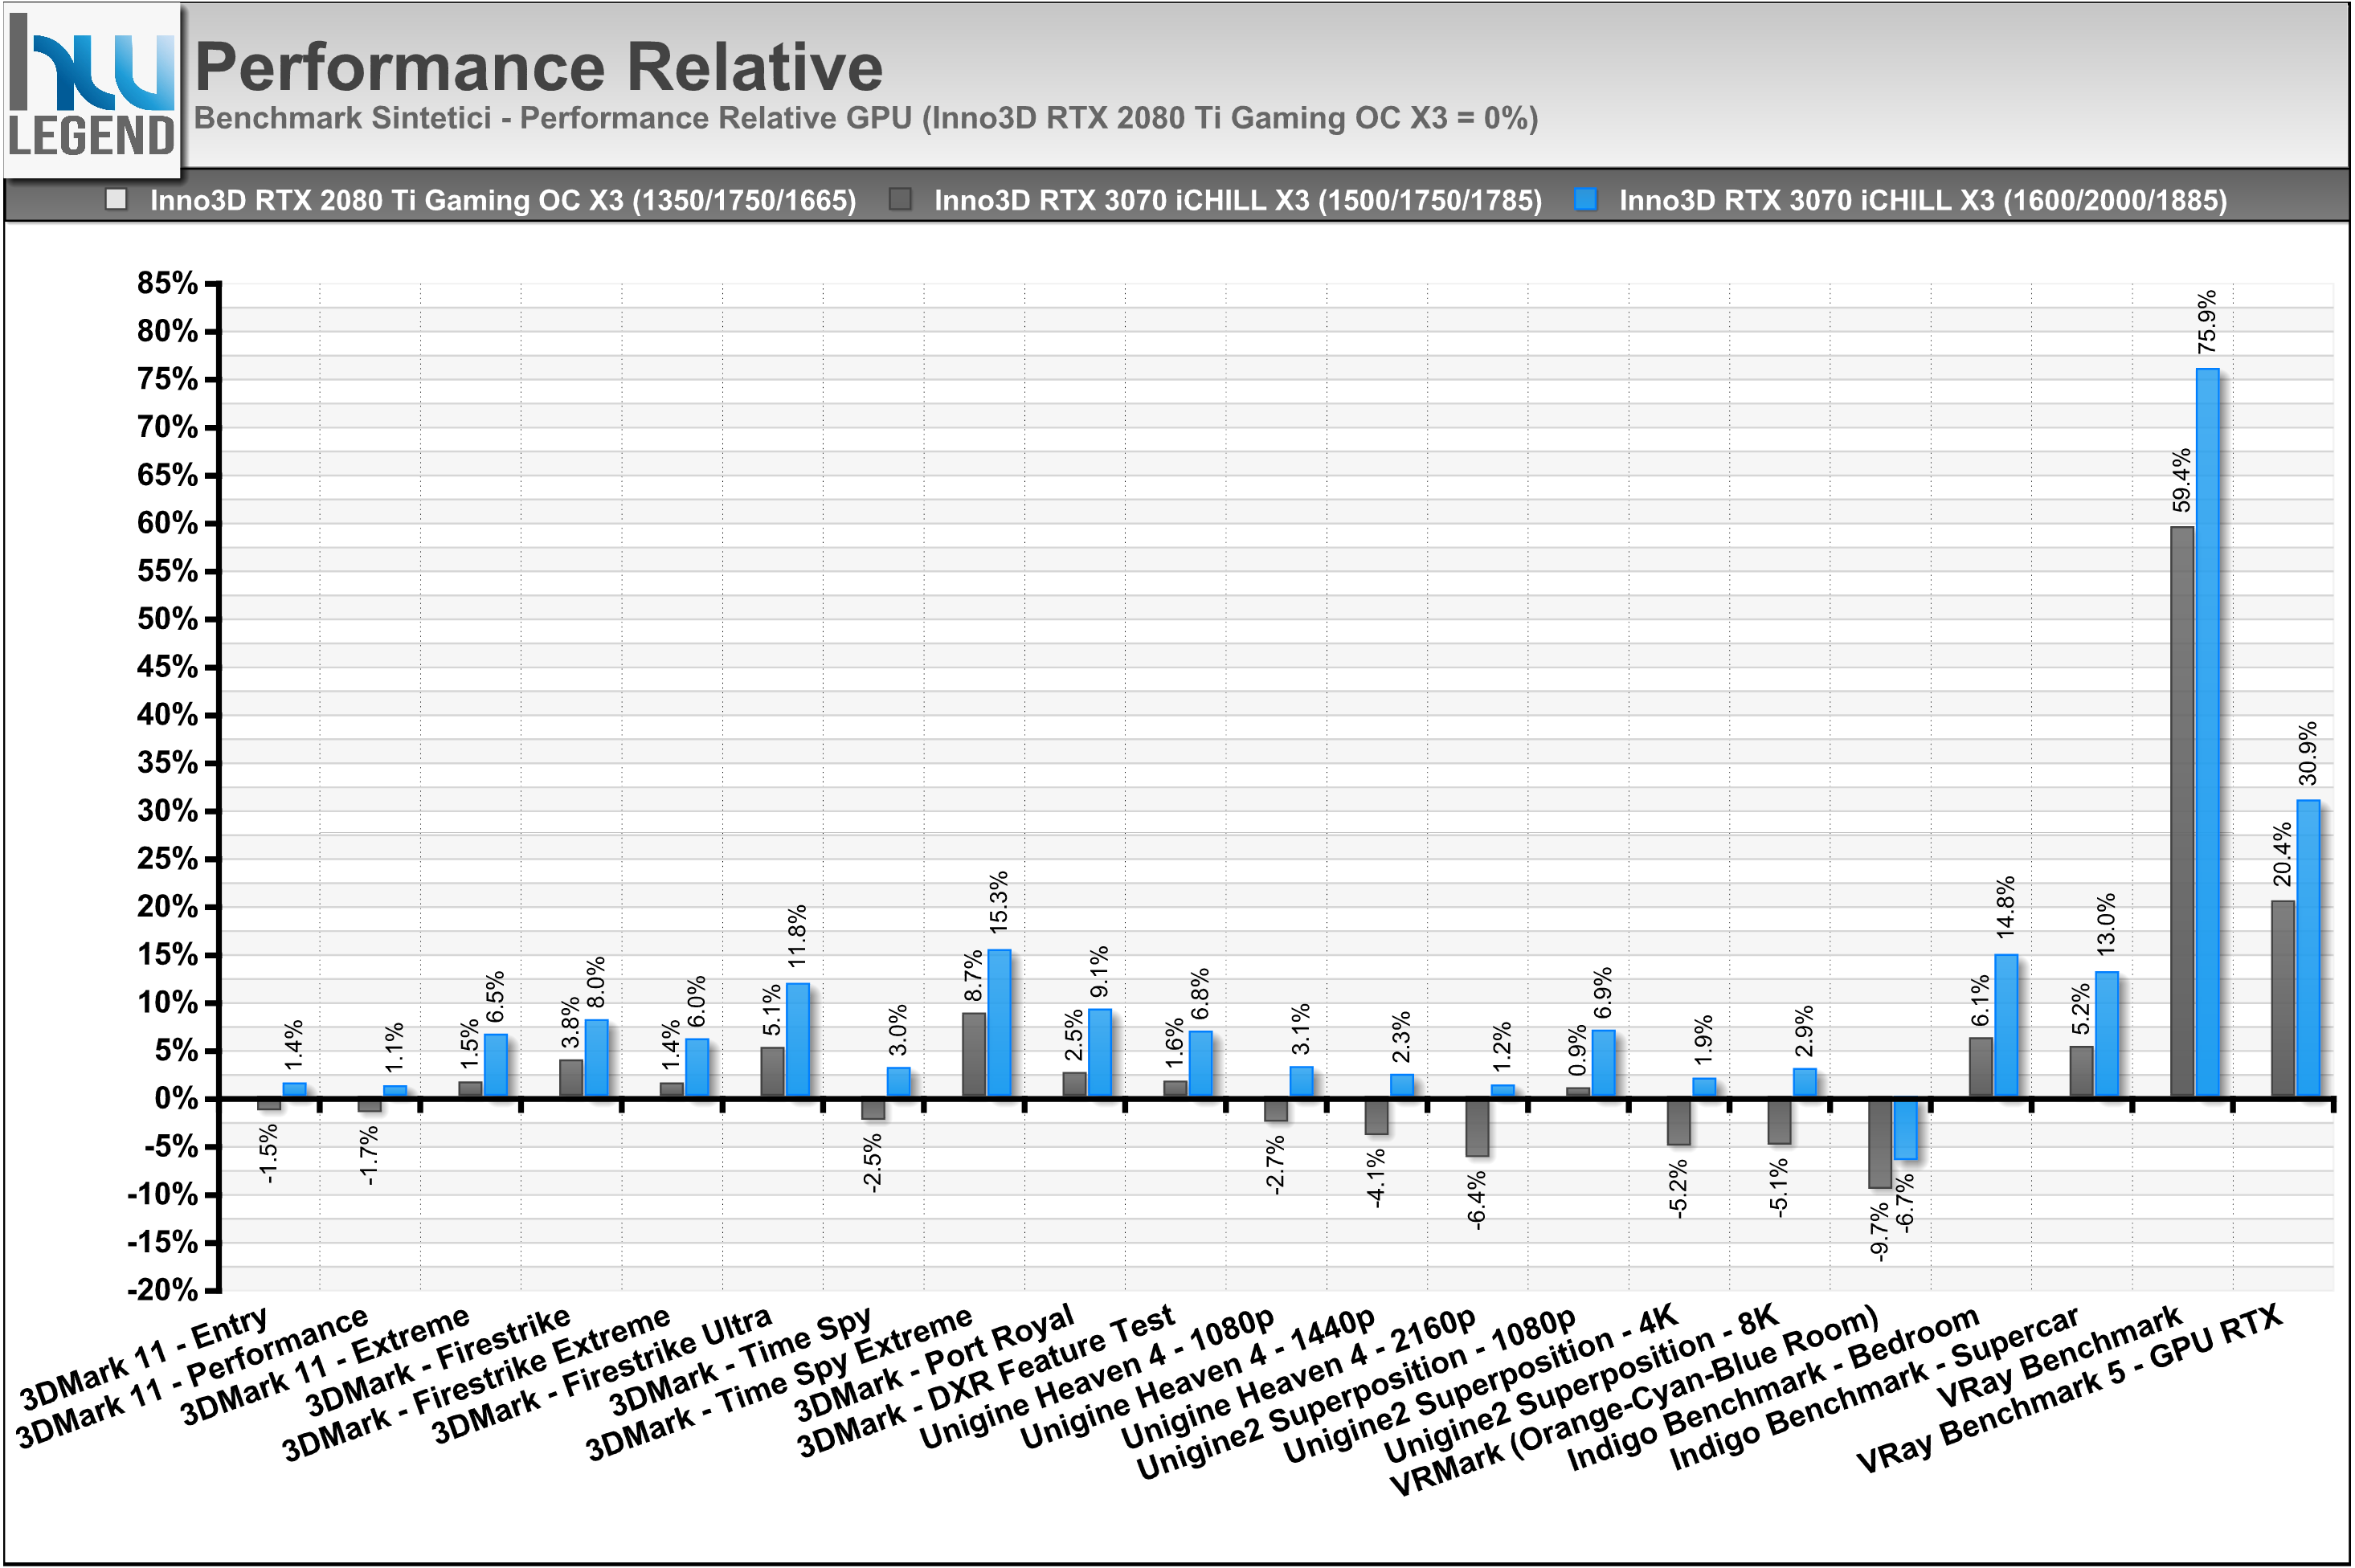The width and height of the screenshot is (2355, 1568).
Task: Click the 50% y-axis tick label
Action: pos(168,619)
